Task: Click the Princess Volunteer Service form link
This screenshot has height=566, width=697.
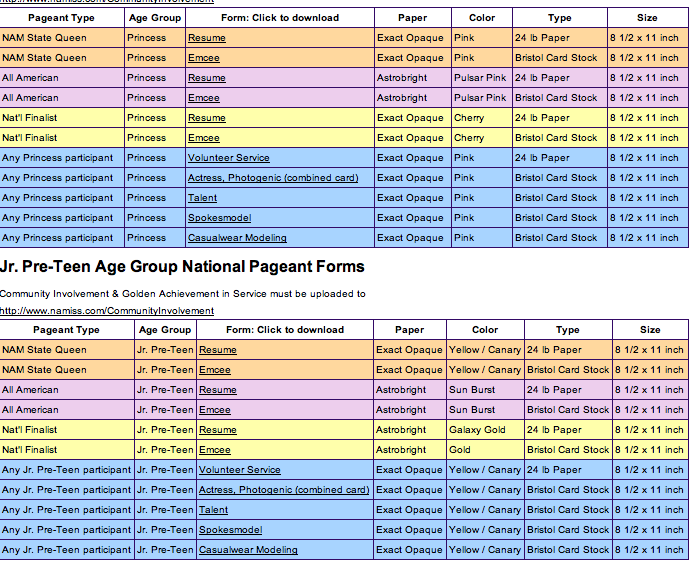Action: 228,158
